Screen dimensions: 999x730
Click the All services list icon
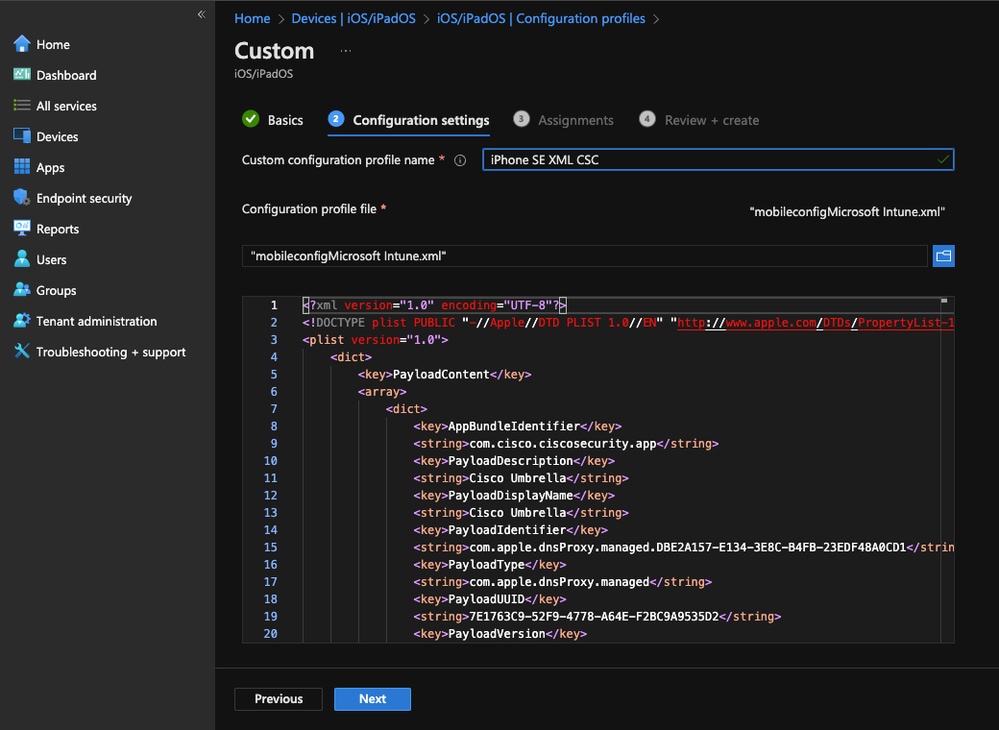click(21, 106)
